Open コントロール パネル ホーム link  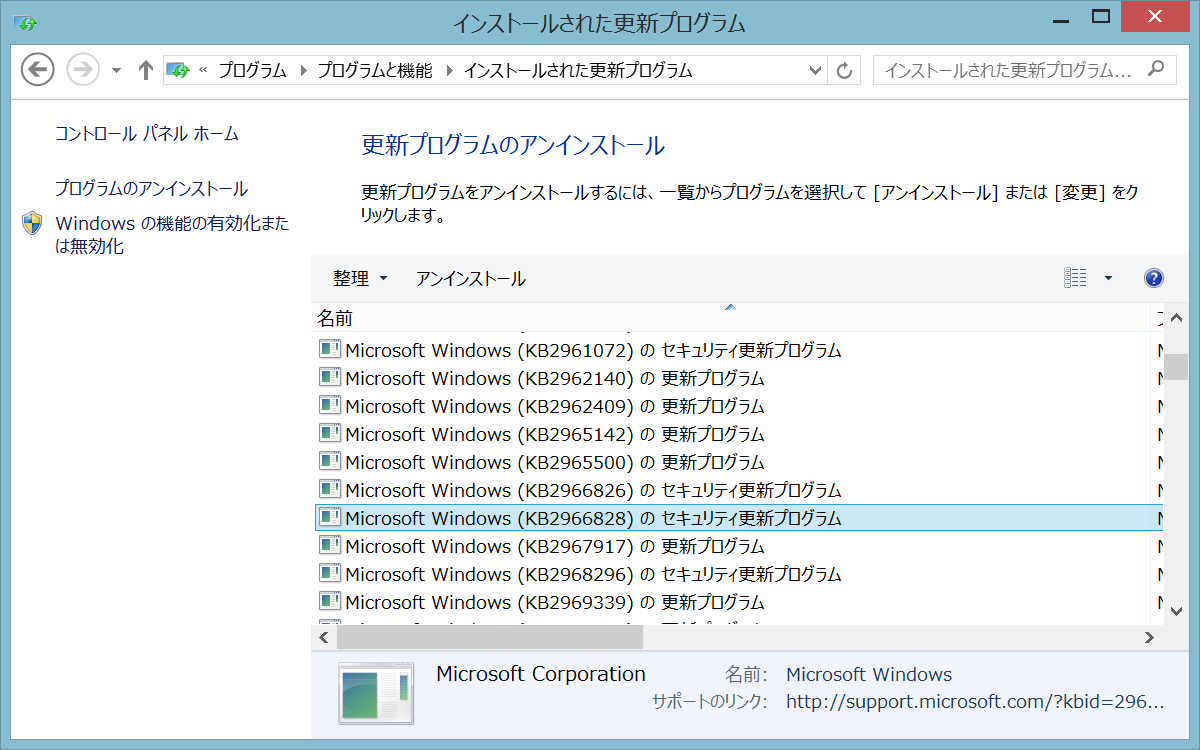click(147, 133)
